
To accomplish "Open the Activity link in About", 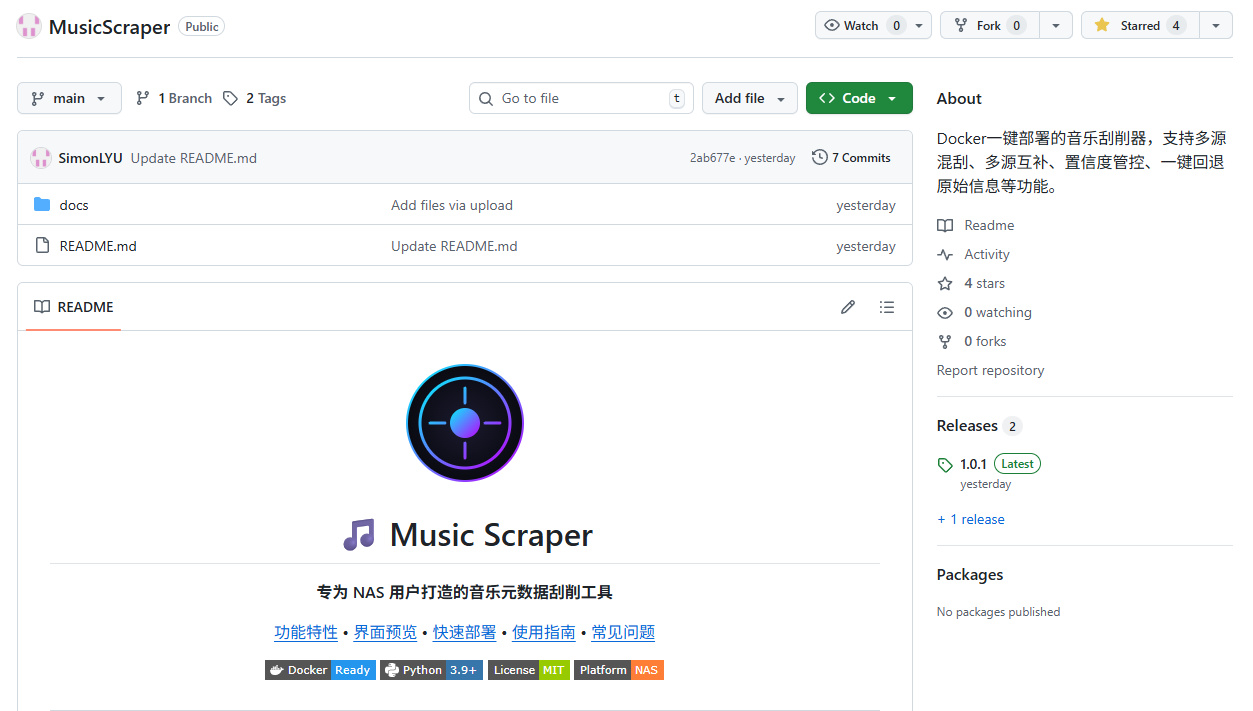I will coord(974,255).
